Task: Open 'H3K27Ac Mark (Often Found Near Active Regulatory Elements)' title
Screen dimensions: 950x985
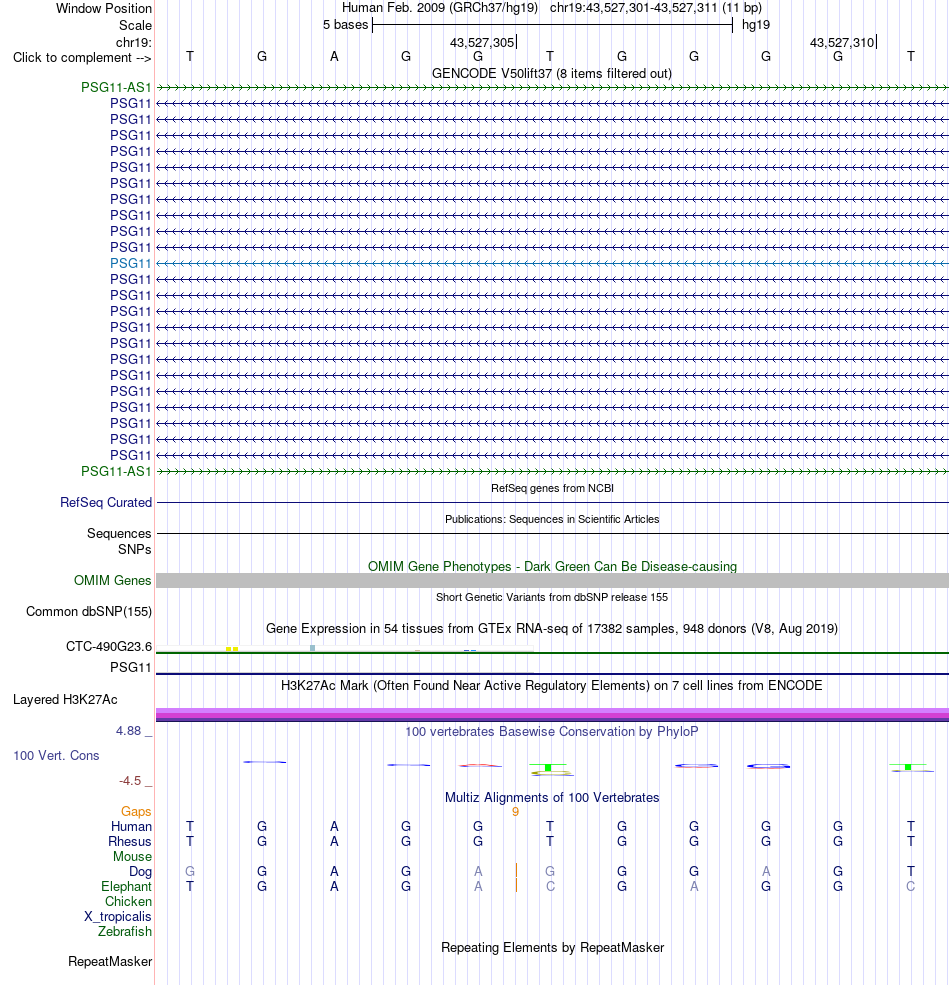Action: (x=552, y=685)
